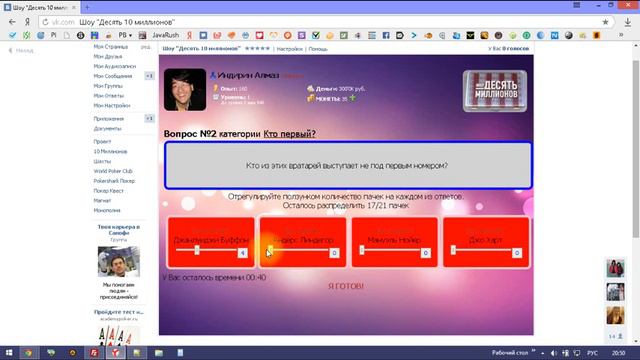
Task: Show hidden bookmarks with » chevron
Action: click(621, 36)
